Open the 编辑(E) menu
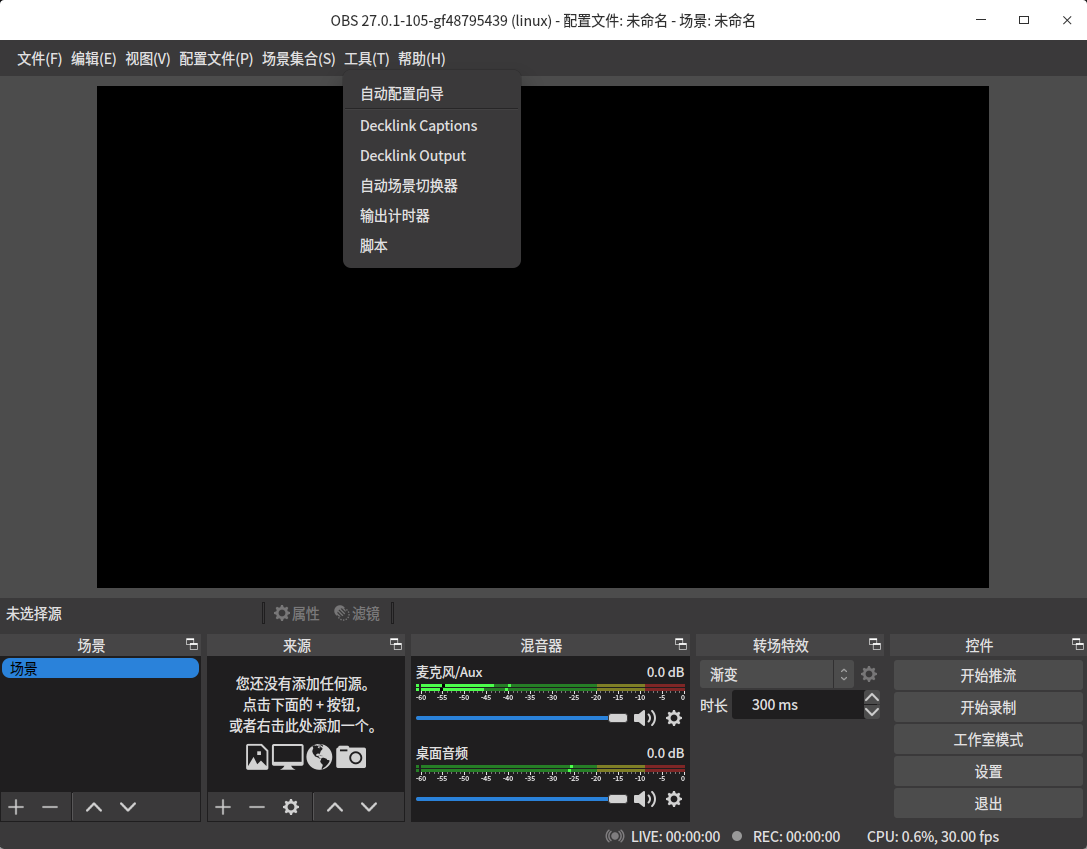Image resolution: width=1087 pixels, height=849 pixels. click(x=94, y=59)
